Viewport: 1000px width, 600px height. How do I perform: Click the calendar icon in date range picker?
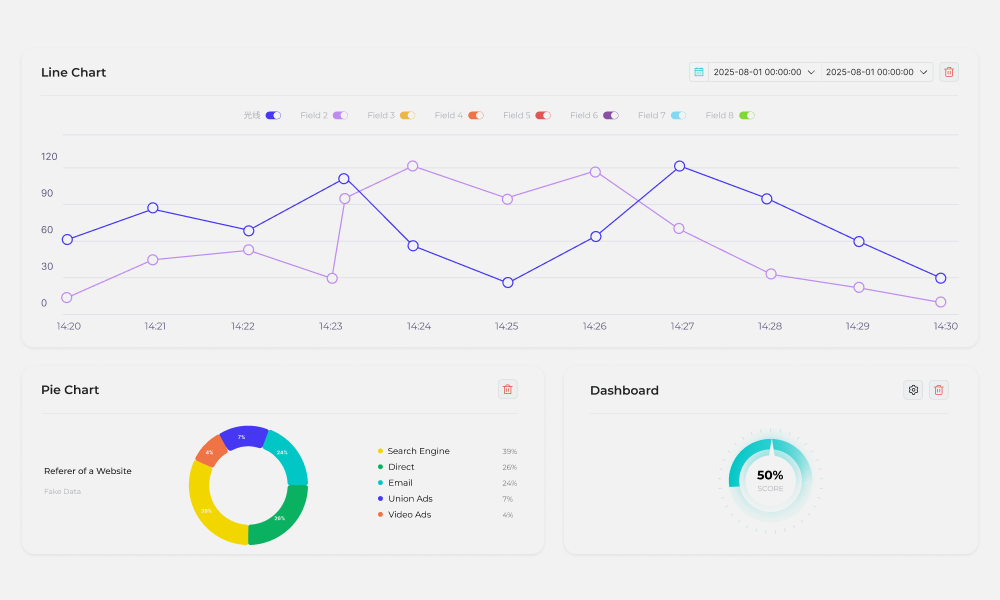point(699,72)
